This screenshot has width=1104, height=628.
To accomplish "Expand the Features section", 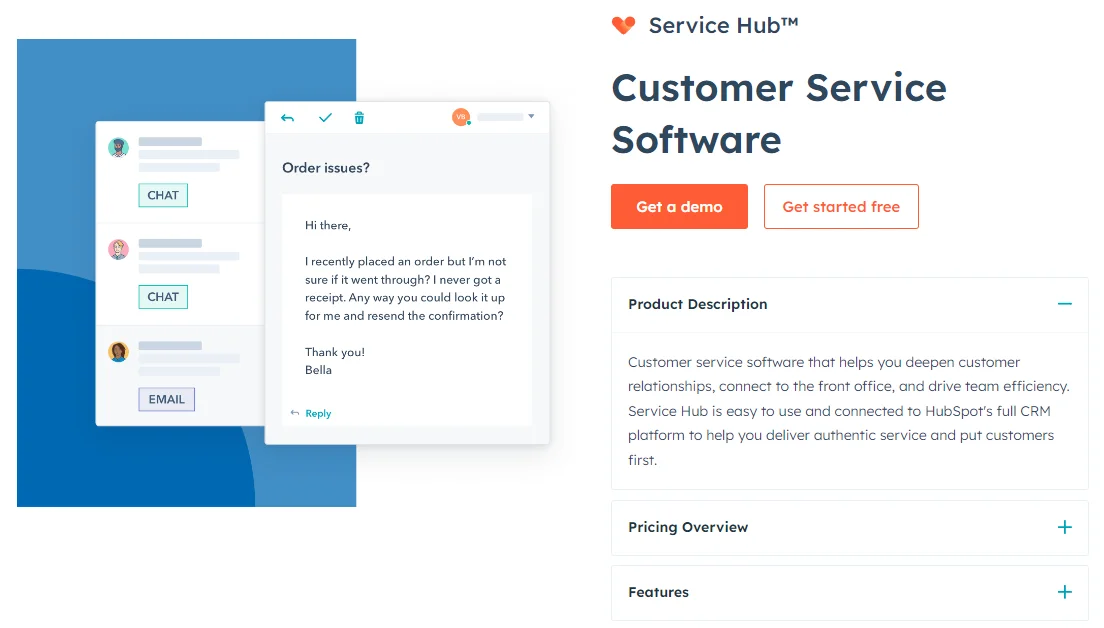I will (1064, 592).
